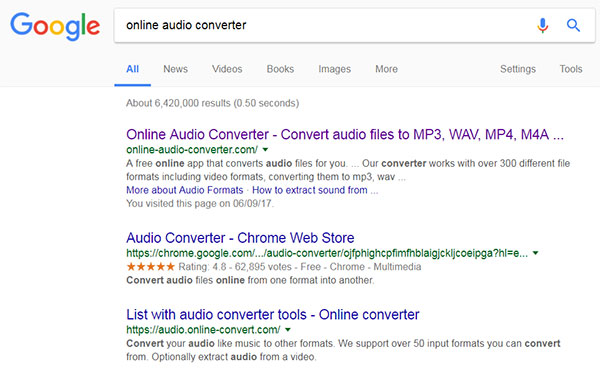Click the microphone voice search icon

(542, 26)
